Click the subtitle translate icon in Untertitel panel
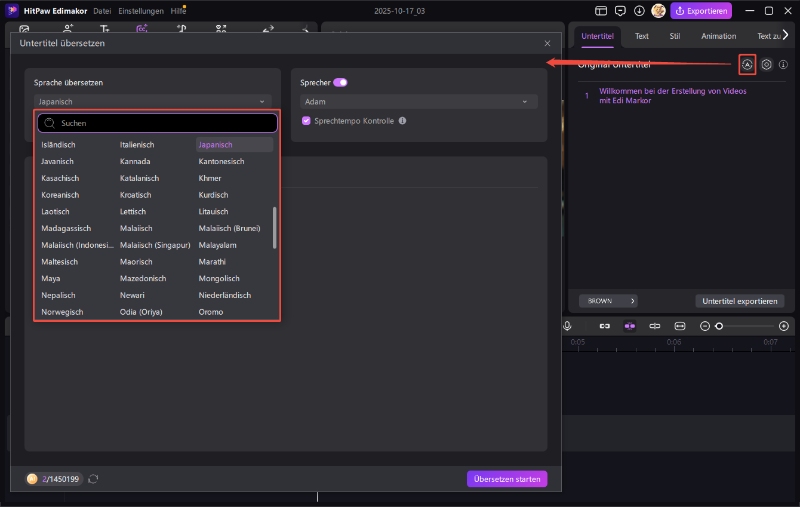Screen dimensions: 800x507 point(746,64)
